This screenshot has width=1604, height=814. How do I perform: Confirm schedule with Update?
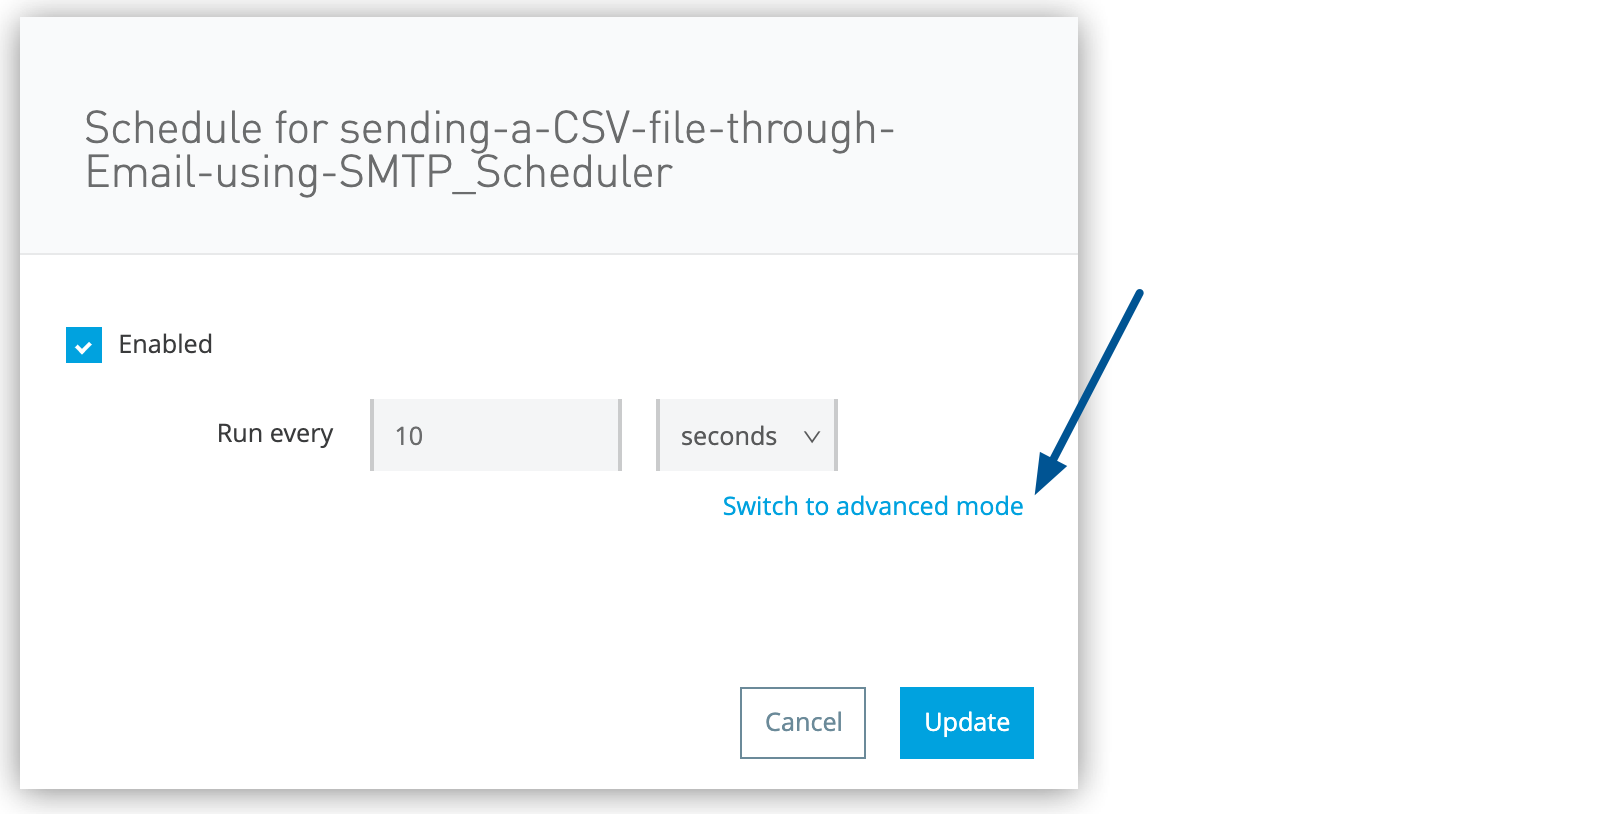965,722
